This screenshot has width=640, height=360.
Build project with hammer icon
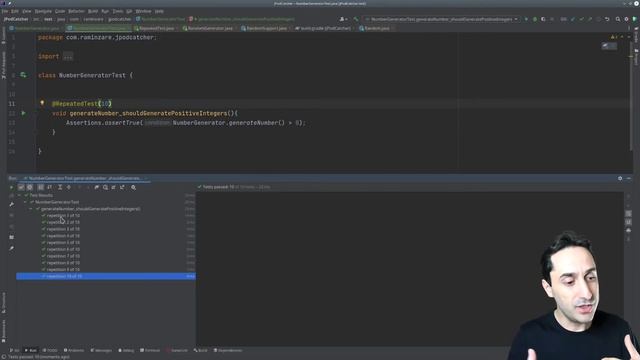356,19
